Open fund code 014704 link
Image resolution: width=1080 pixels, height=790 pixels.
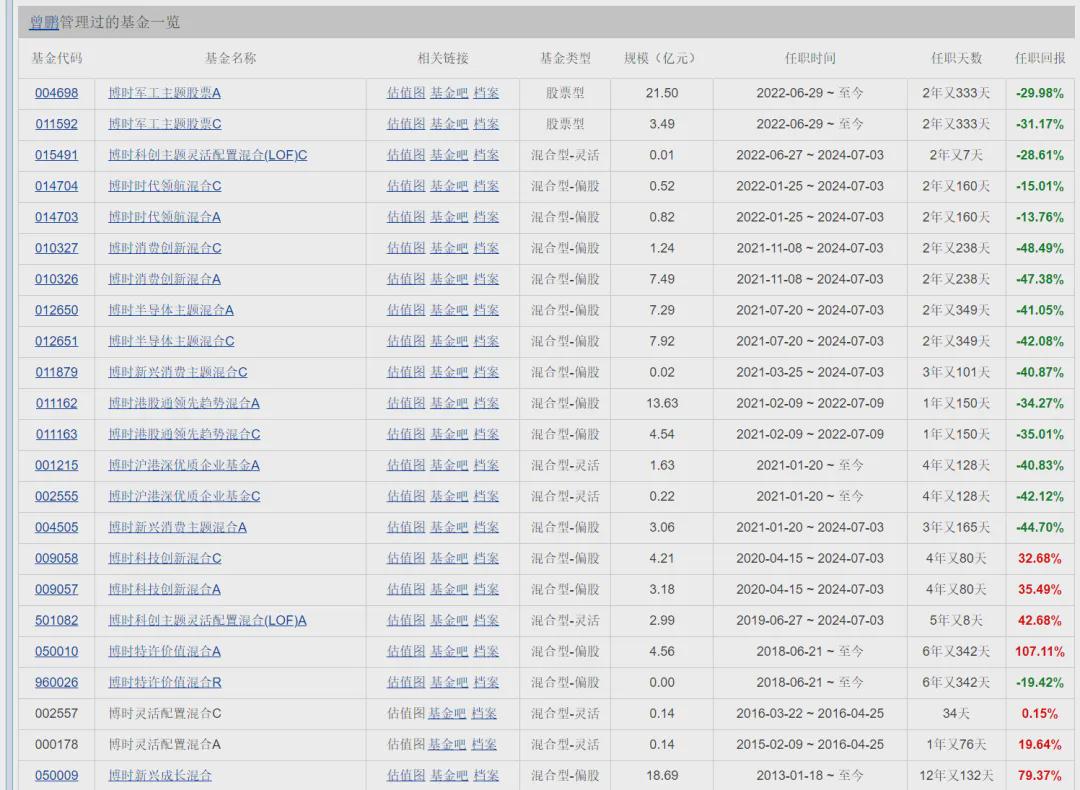point(56,186)
